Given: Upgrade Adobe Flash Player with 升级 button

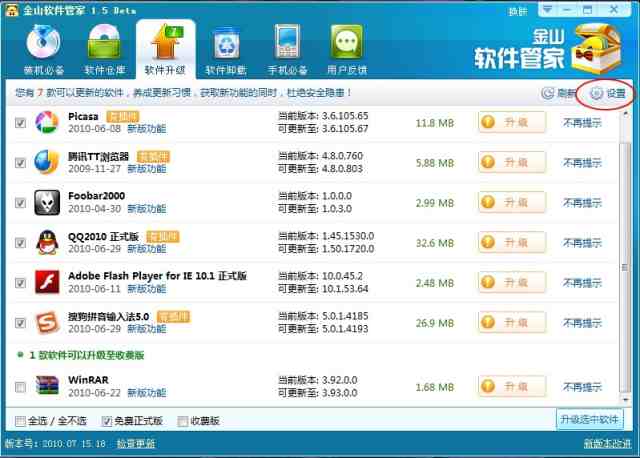Looking at the screenshot, I should (512, 282).
